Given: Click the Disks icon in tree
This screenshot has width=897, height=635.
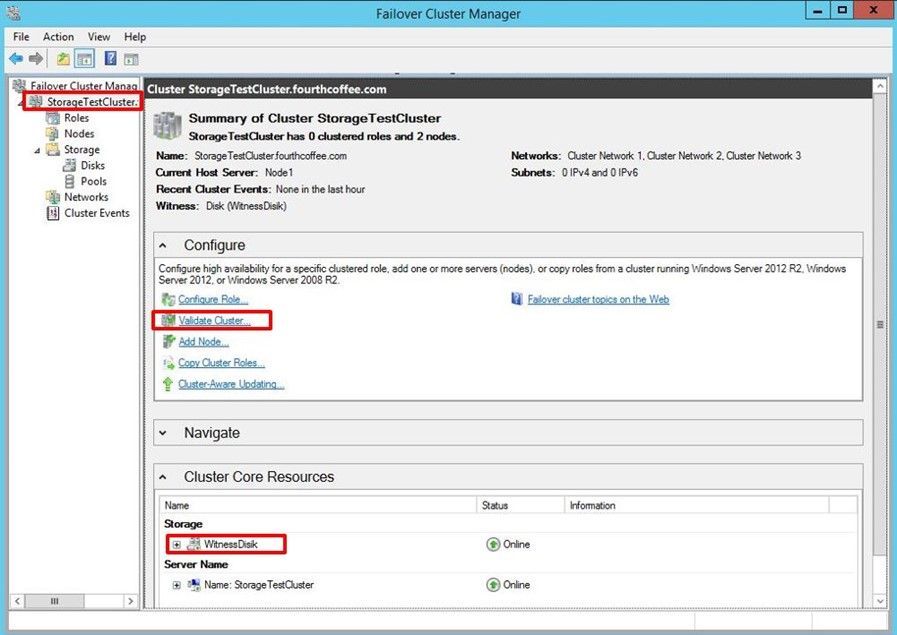Looking at the screenshot, I should pyautogui.click(x=69, y=165).
